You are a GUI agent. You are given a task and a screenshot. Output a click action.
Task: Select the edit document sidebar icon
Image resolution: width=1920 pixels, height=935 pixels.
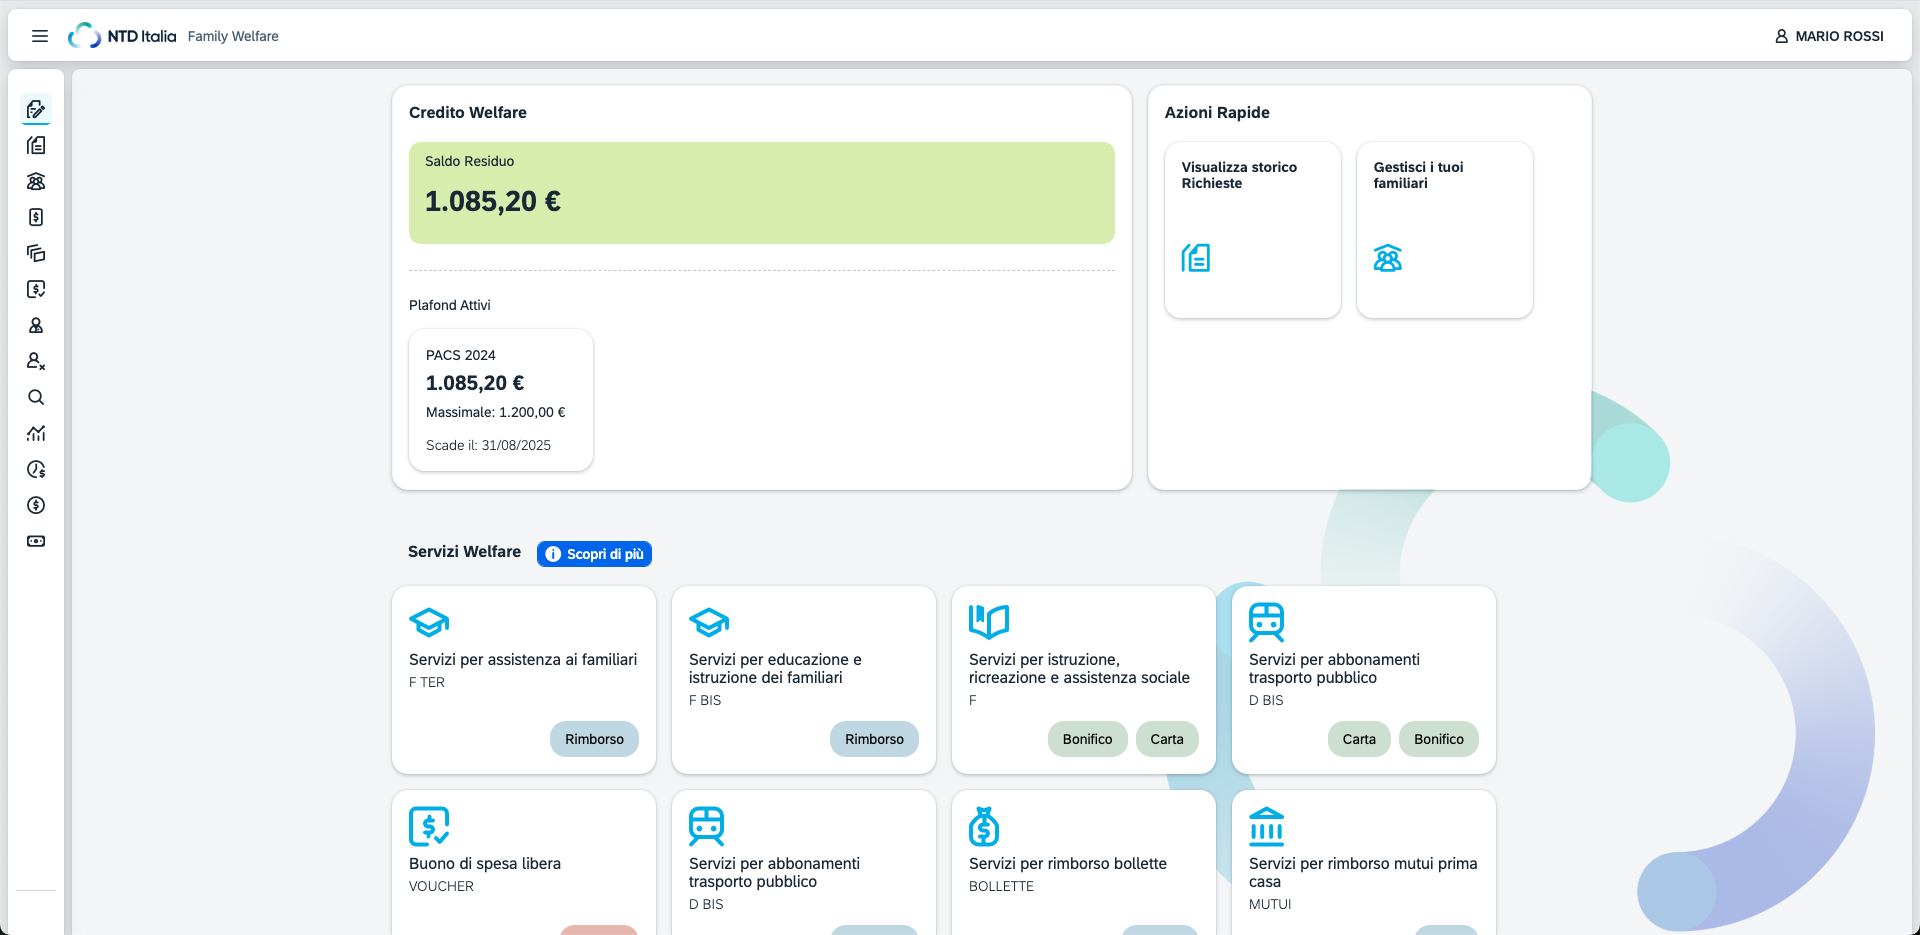(36, 109)
